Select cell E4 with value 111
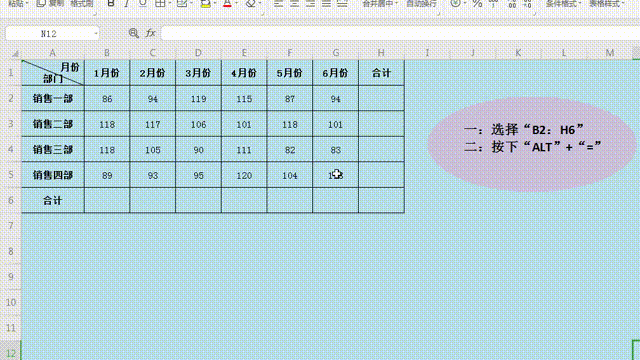The height and width of the screenshot is (360, 640). coord(244,149)
